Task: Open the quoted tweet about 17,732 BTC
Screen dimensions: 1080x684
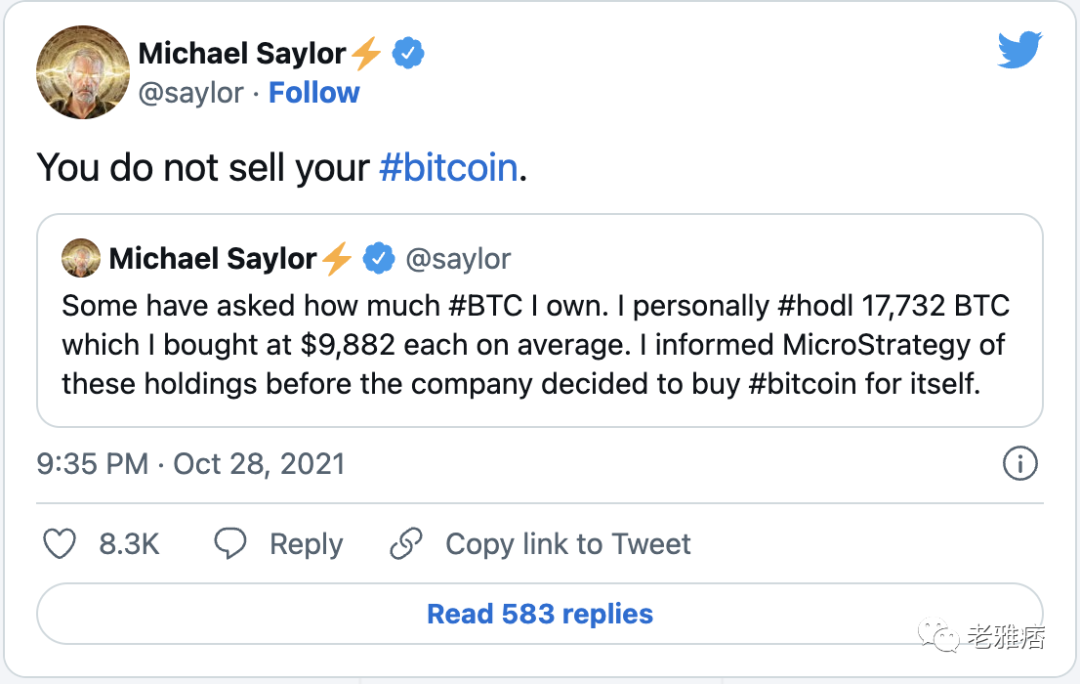Action: click(540, 320)
